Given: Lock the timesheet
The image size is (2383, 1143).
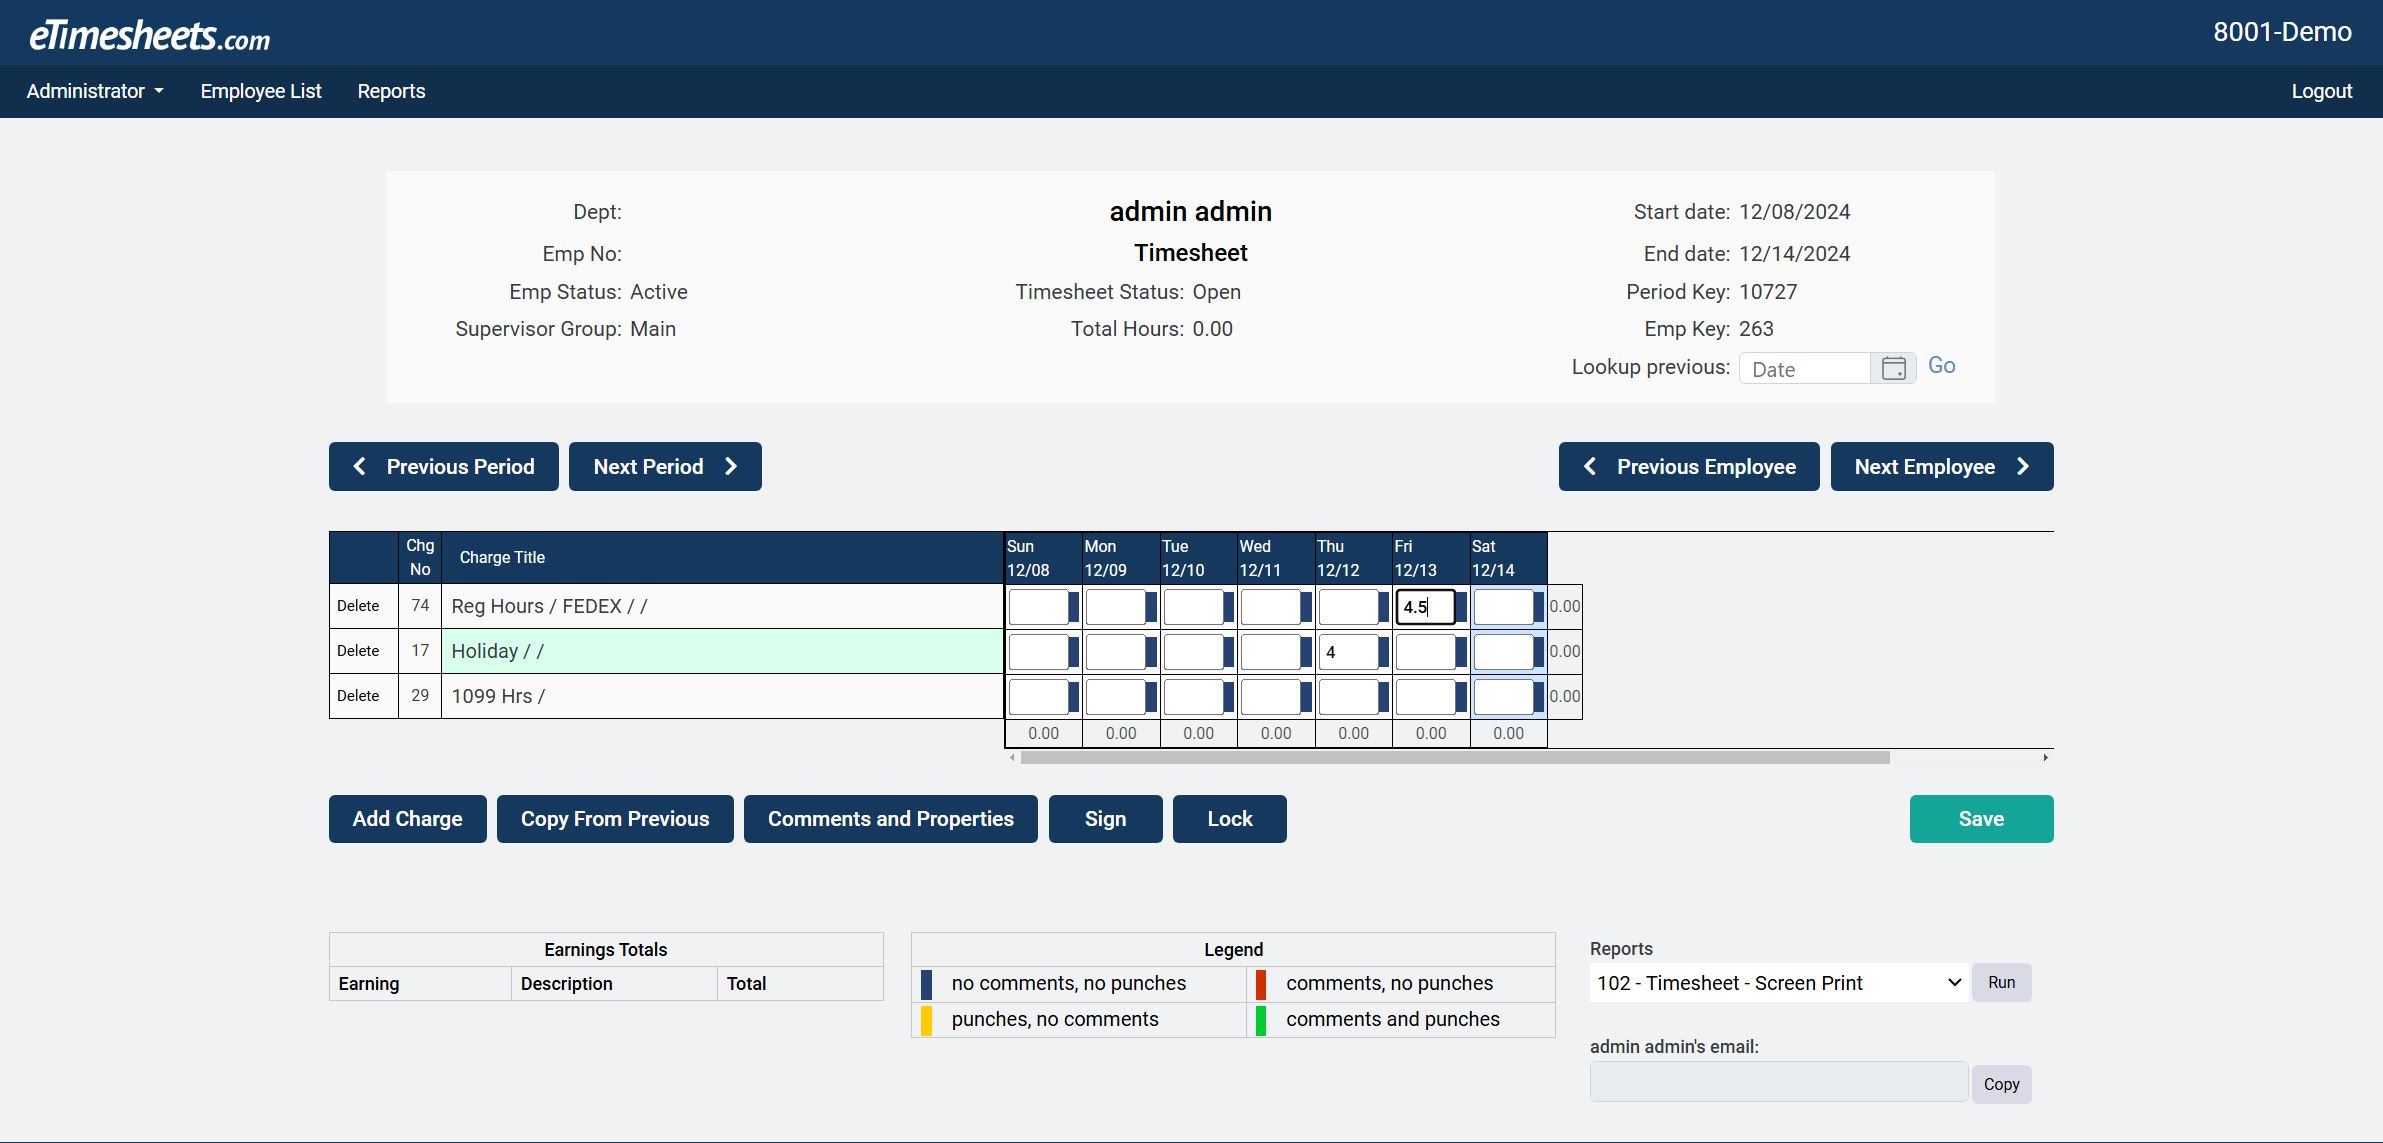Looking at the screenshot, I should [1229, 818].
